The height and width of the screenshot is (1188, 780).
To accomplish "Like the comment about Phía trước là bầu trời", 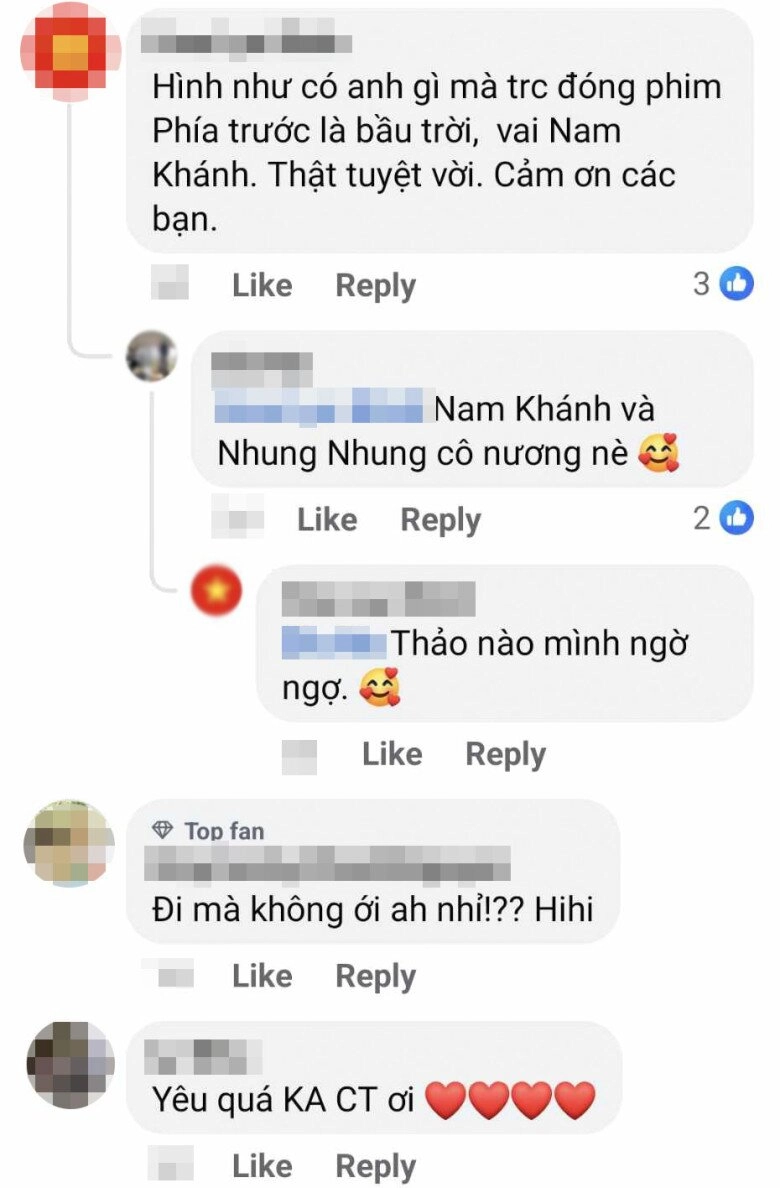I will 262,286.
